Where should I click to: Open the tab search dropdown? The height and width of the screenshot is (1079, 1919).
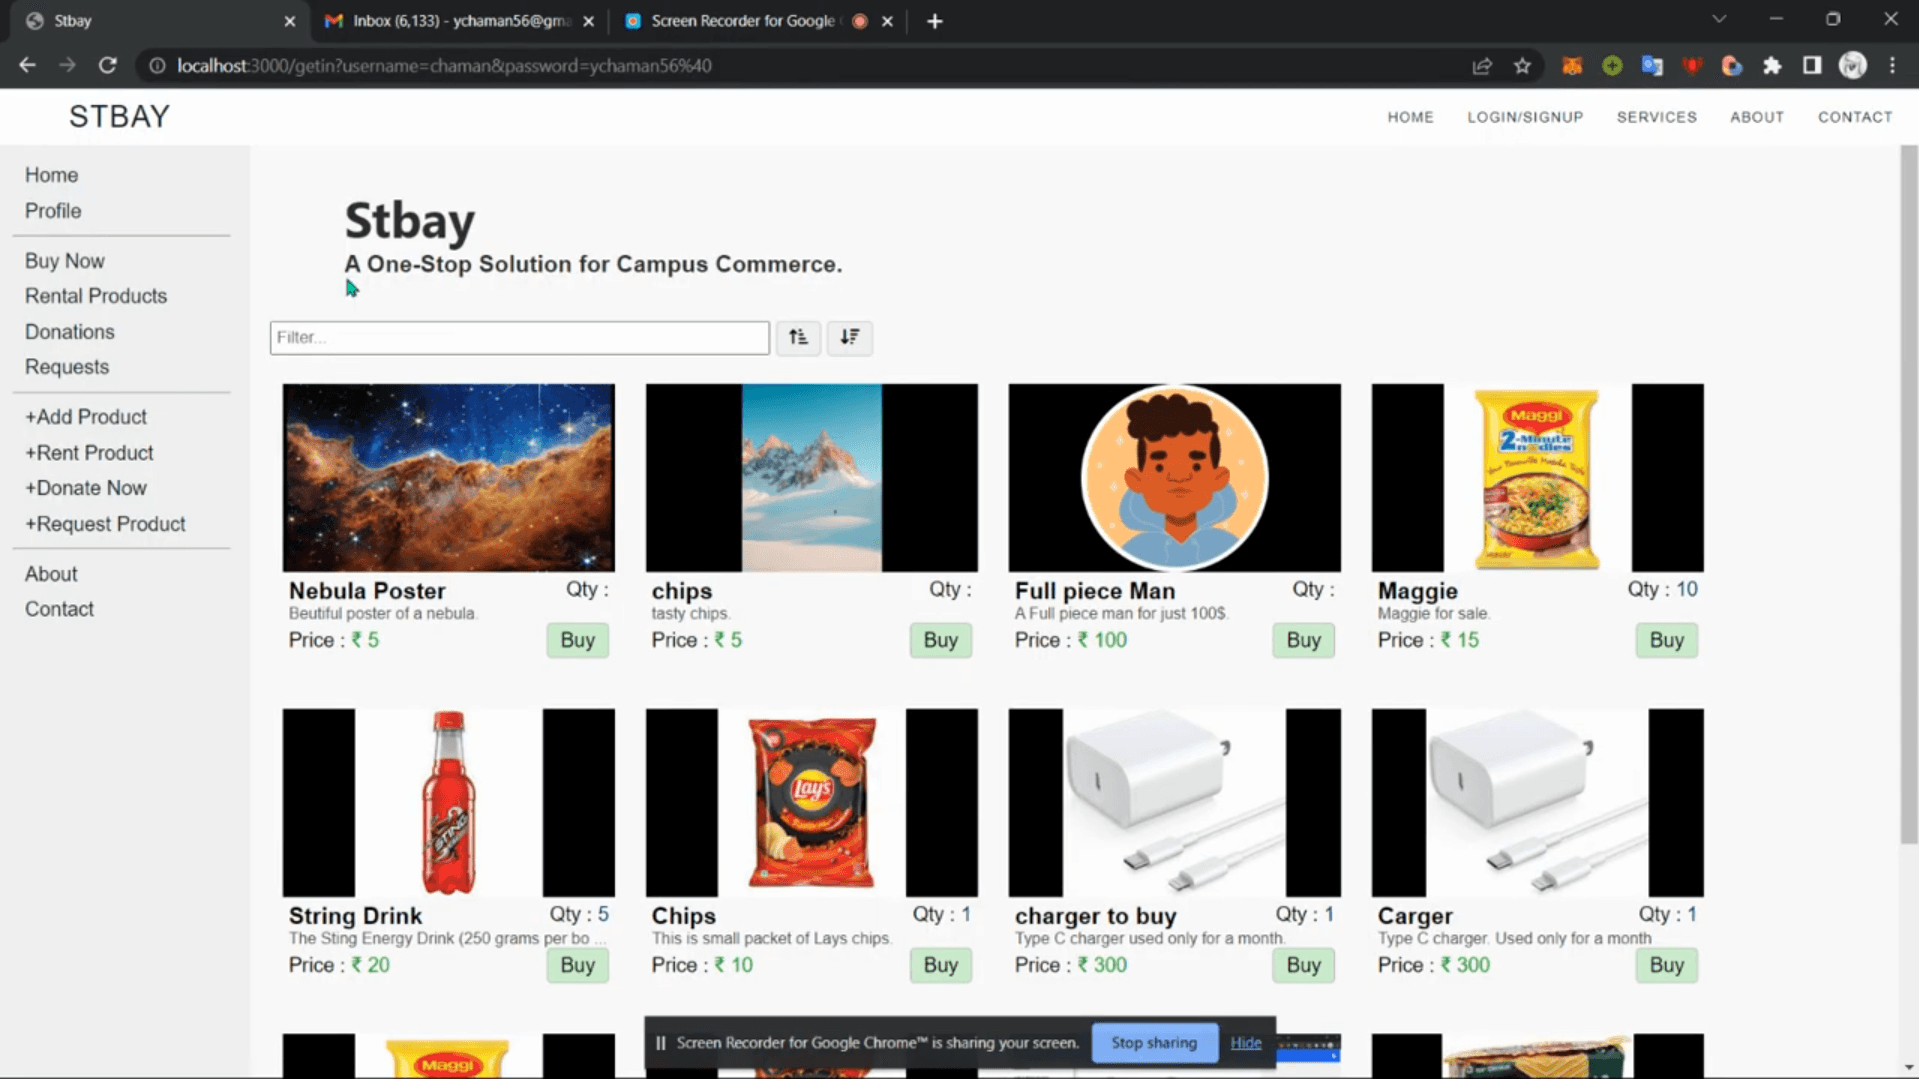[x=1719, y=20]
